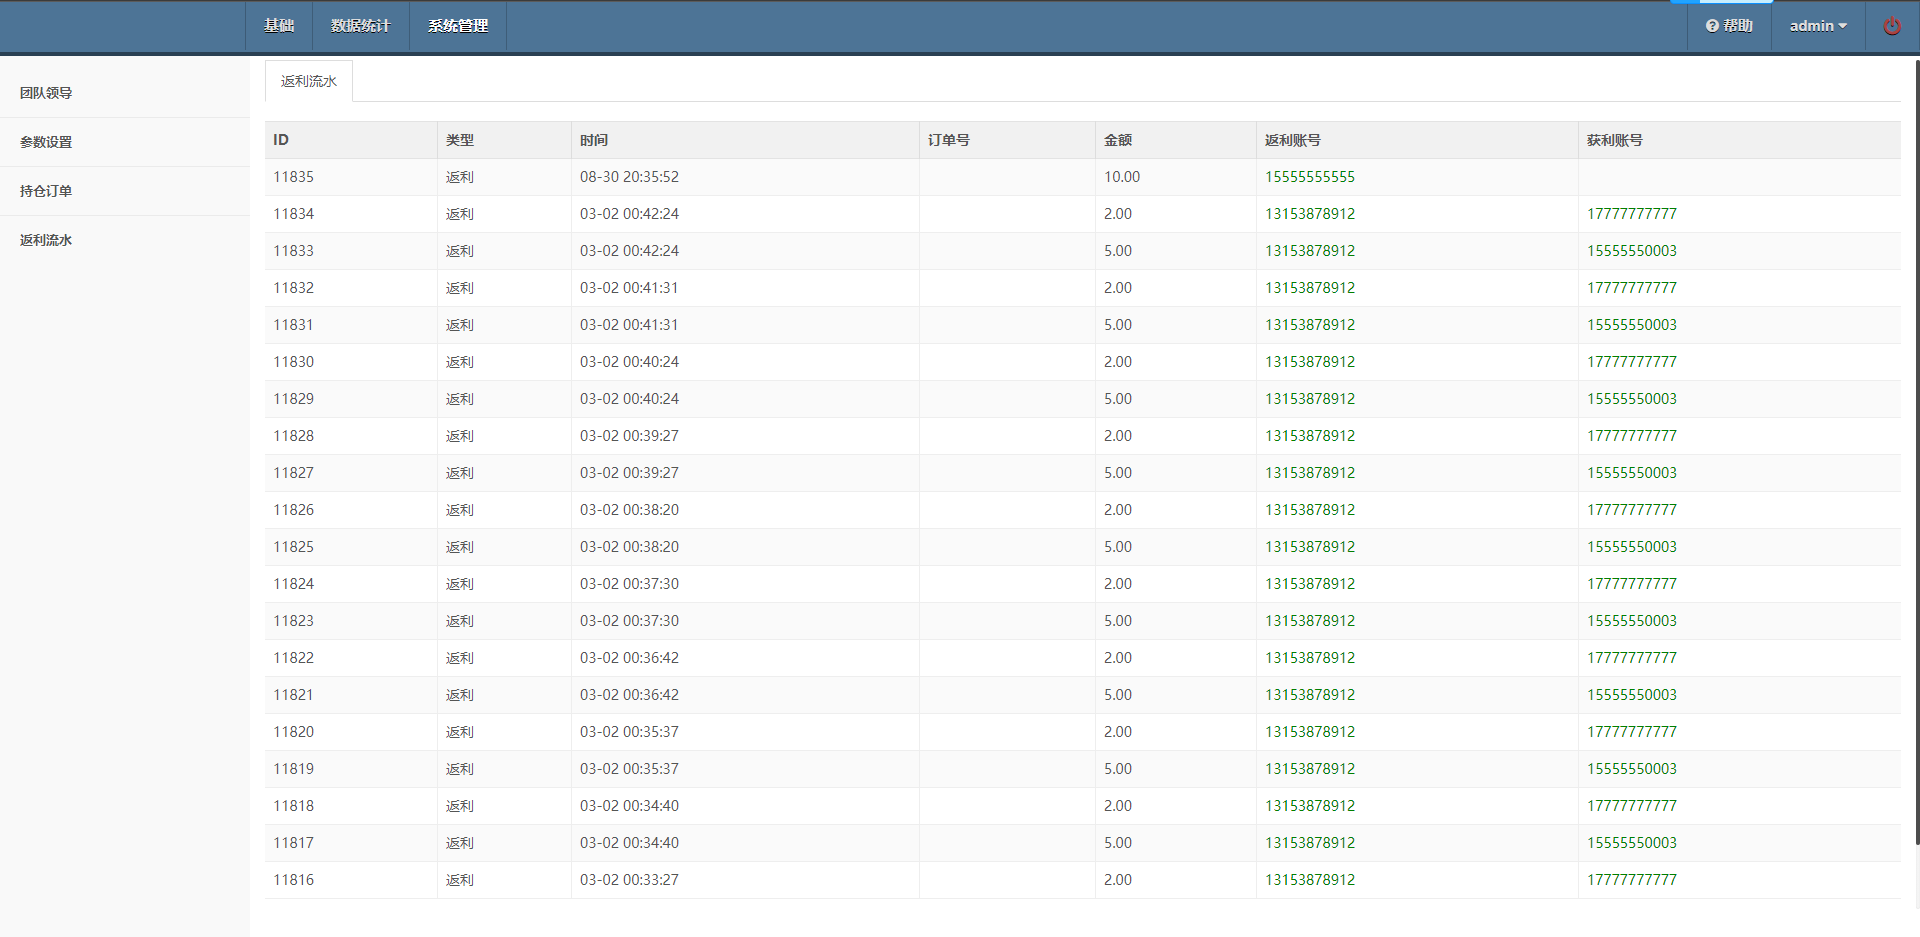Open 返利流水 in sidebar
1920x937 pixels.
tap(46, 240)
